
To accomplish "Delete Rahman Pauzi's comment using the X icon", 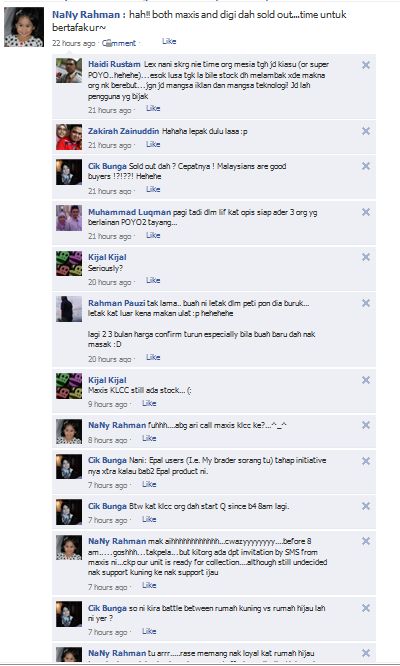I will 366,303.
